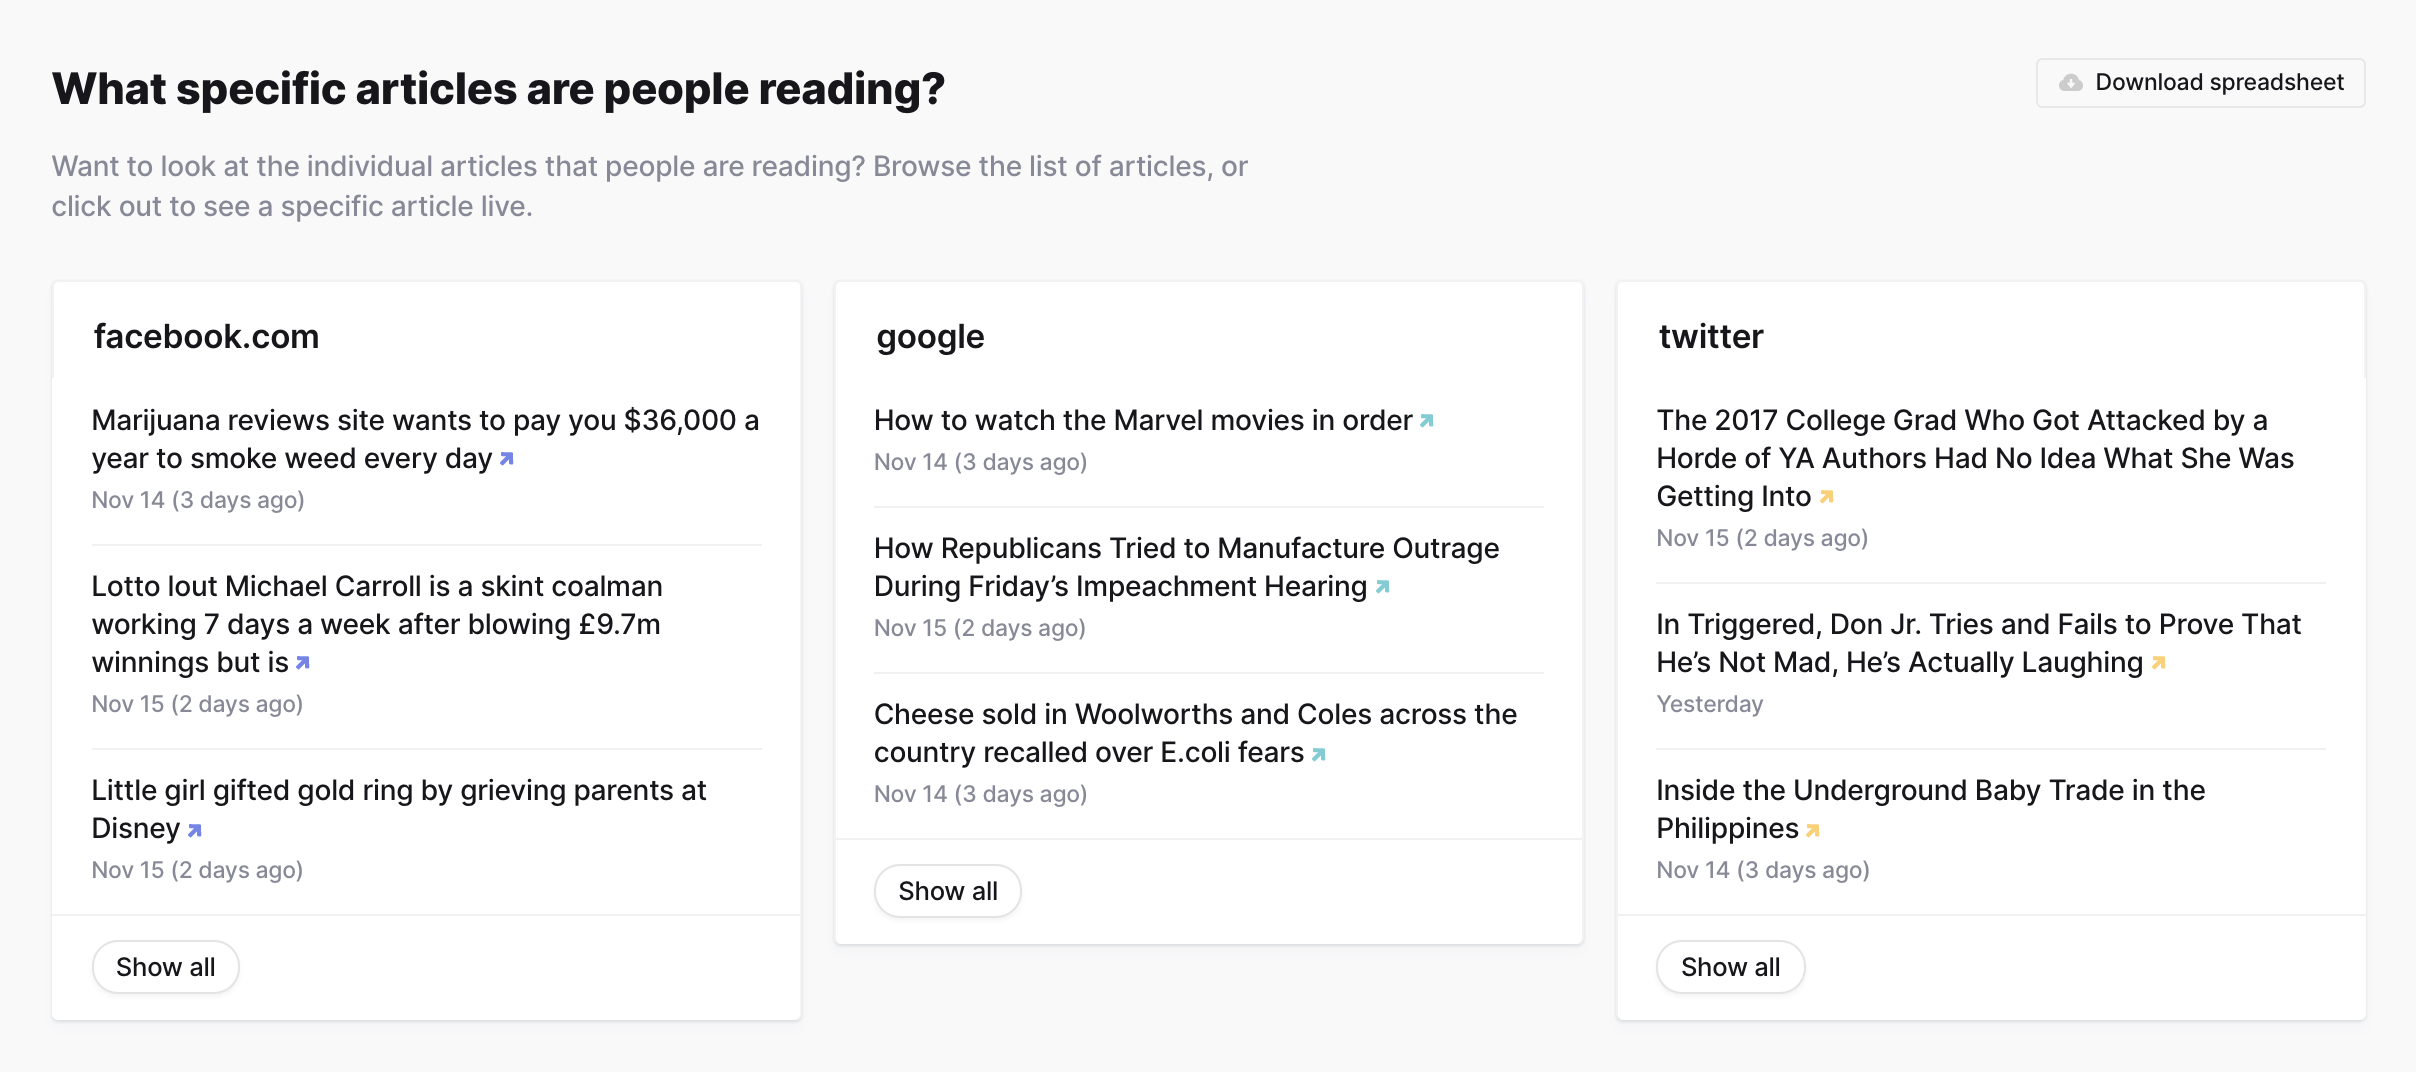The height and width of the screenshot is (1072, 2416).
Task: Click the facebook.com card heading
Action: point(206,337)
